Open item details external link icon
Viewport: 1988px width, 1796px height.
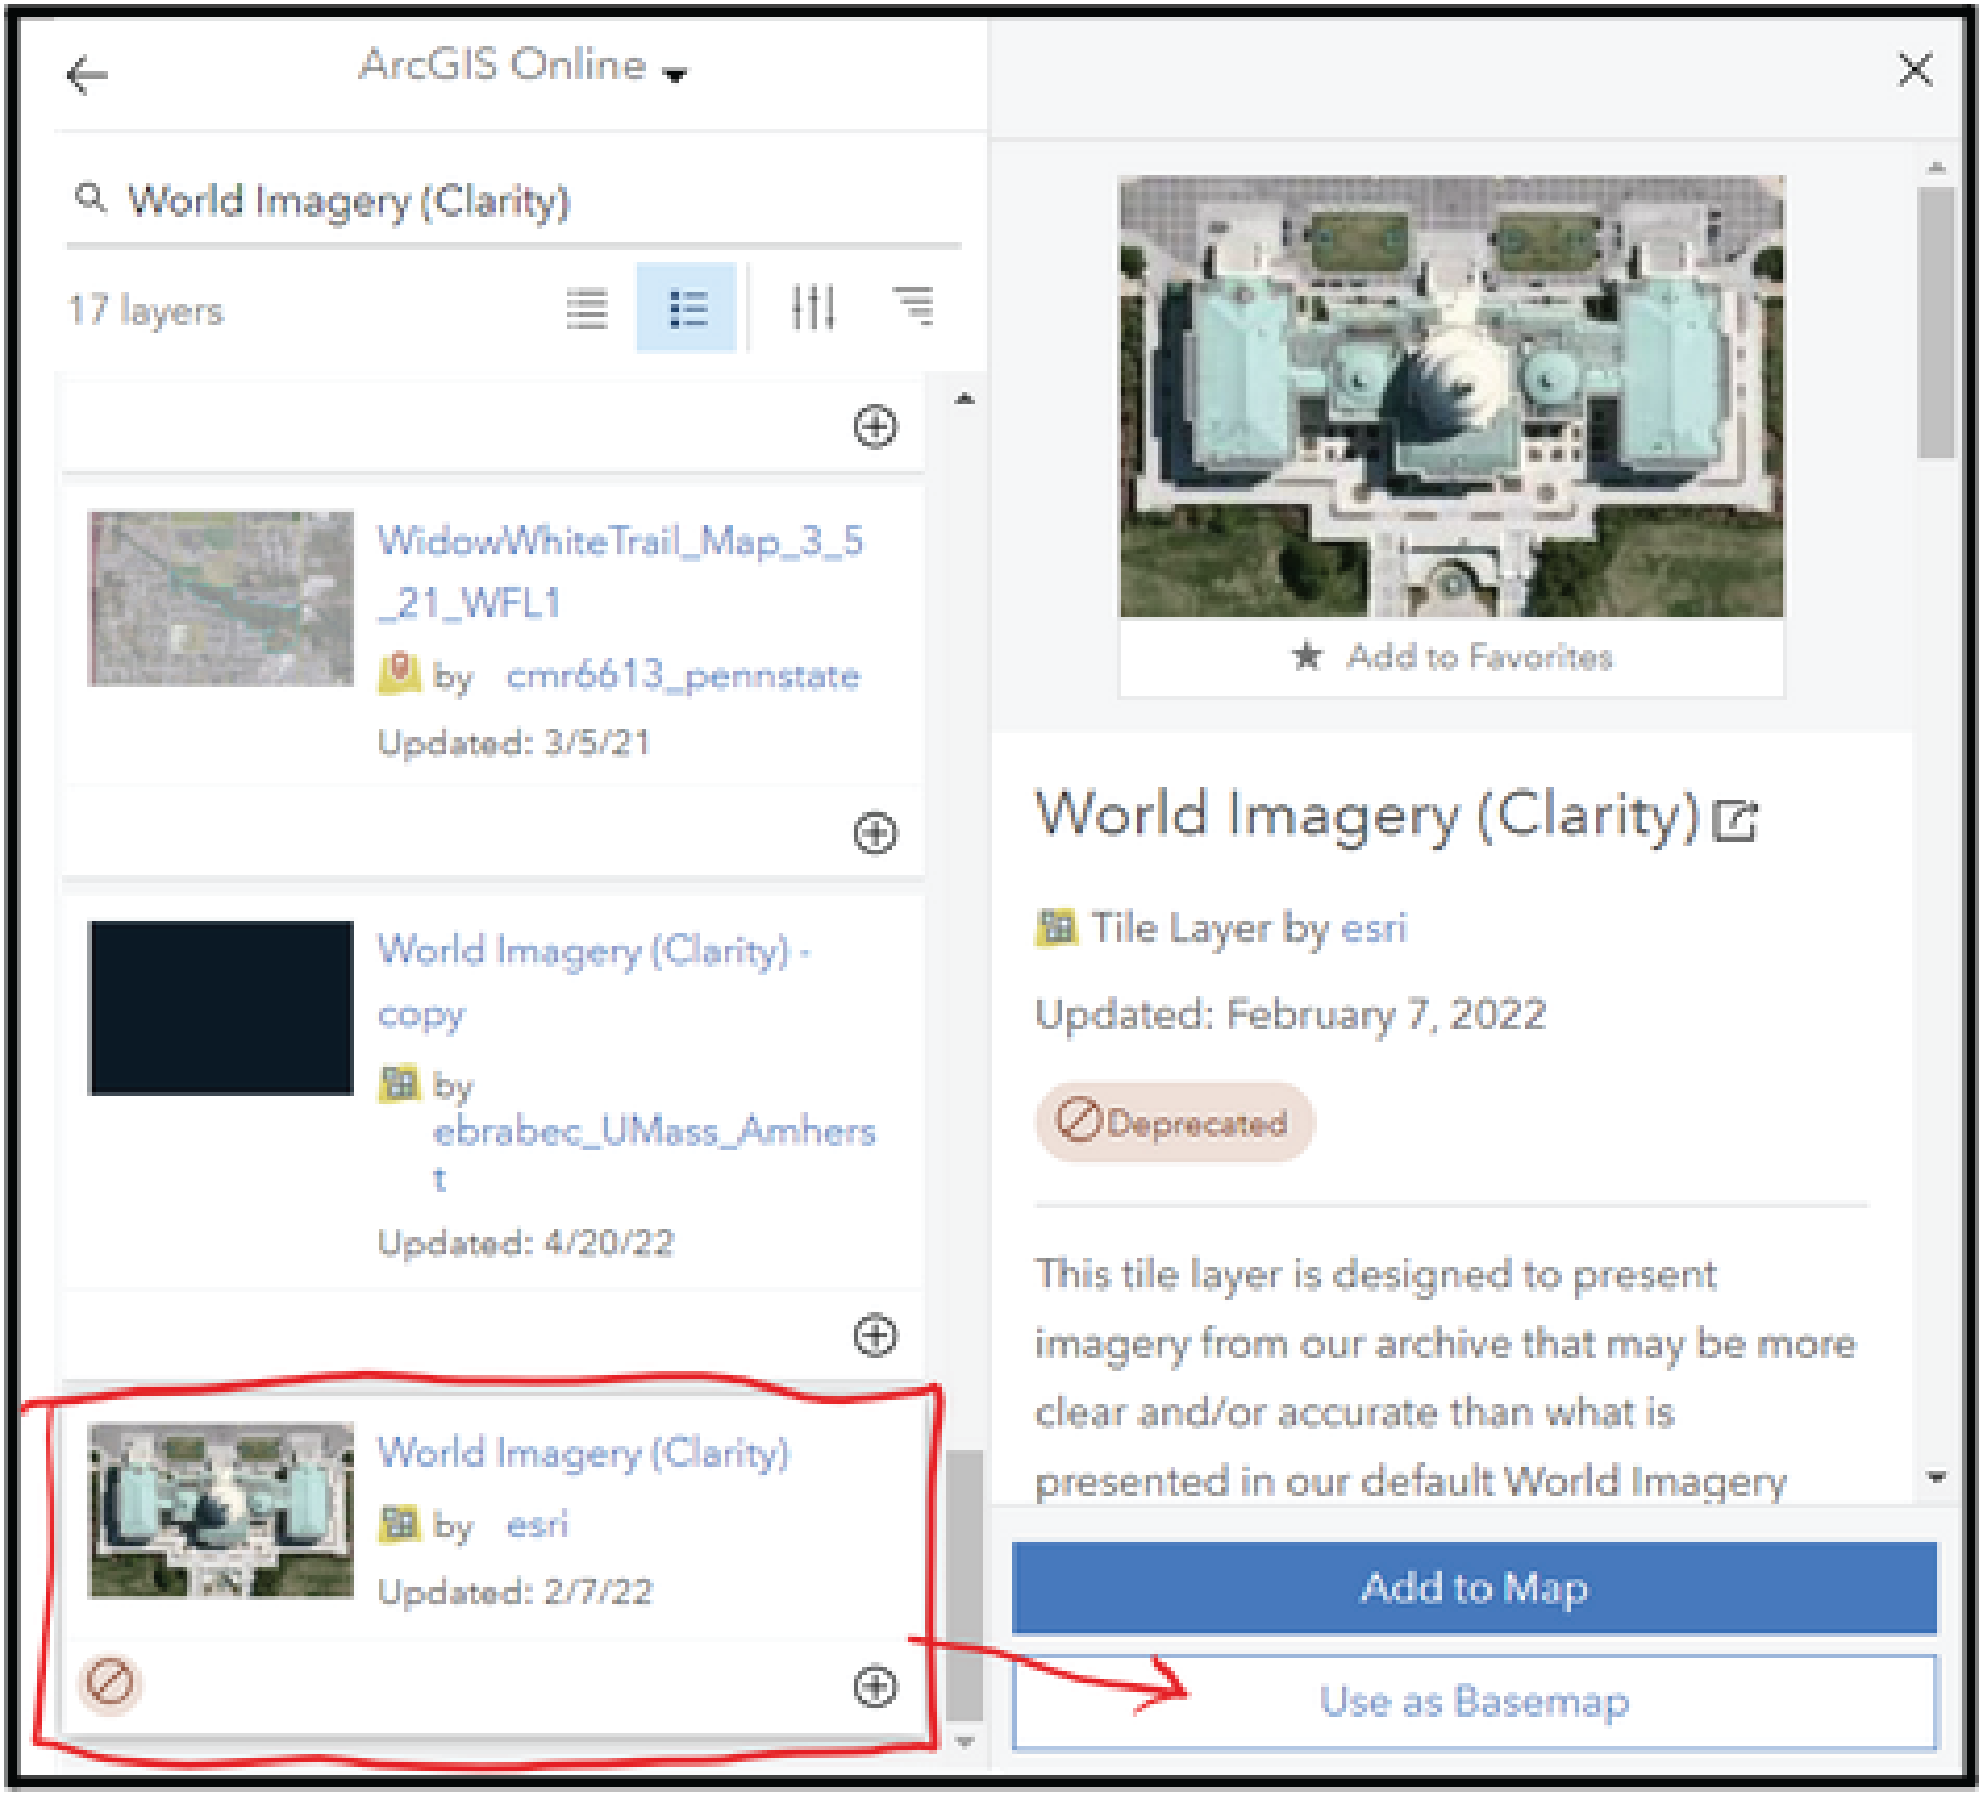pyautogui.click(x=1735, y=820)
